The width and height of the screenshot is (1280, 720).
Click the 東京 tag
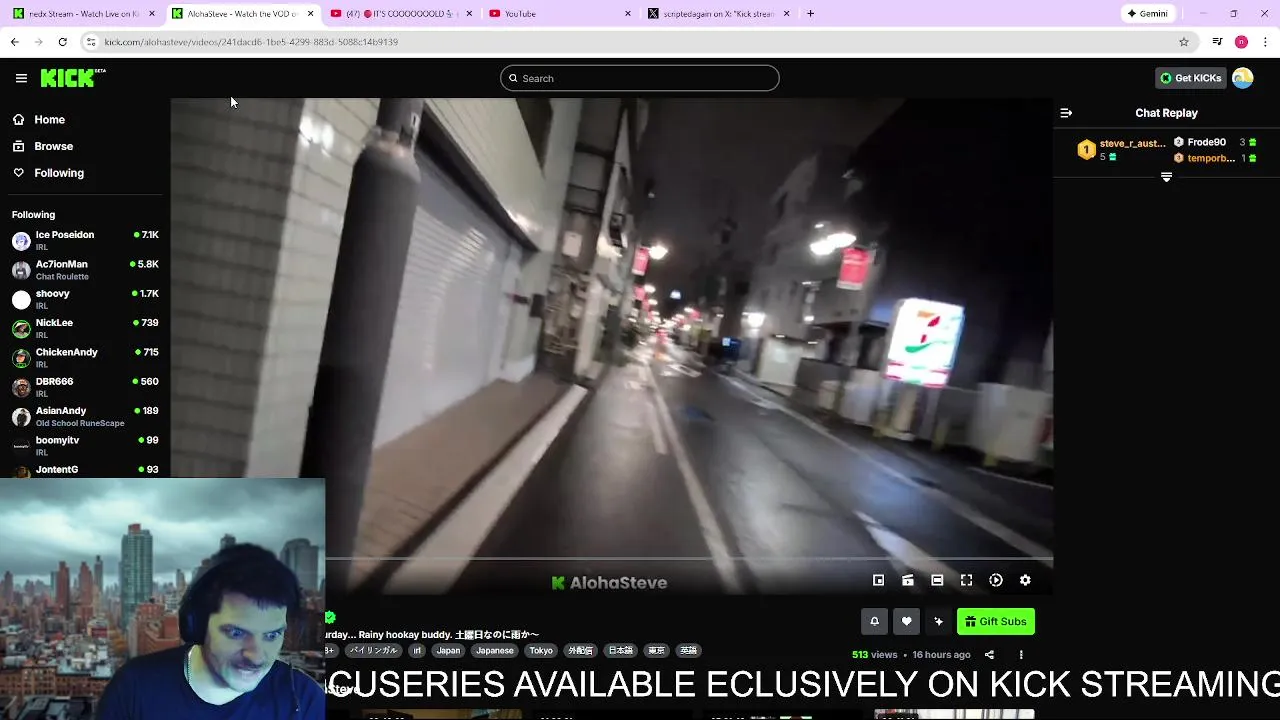[656, 650]
